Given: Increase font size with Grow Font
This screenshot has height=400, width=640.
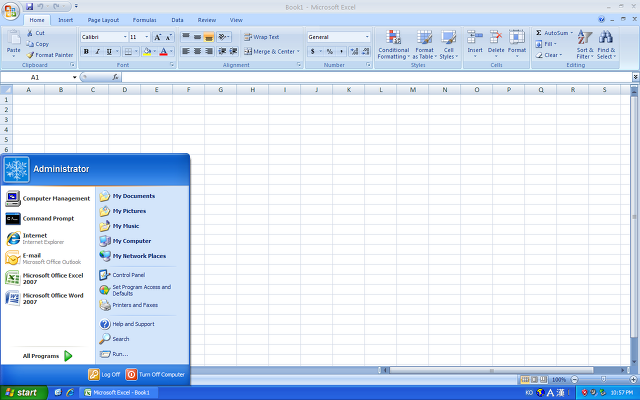Looking at the screenshot, I should point(158,37).
